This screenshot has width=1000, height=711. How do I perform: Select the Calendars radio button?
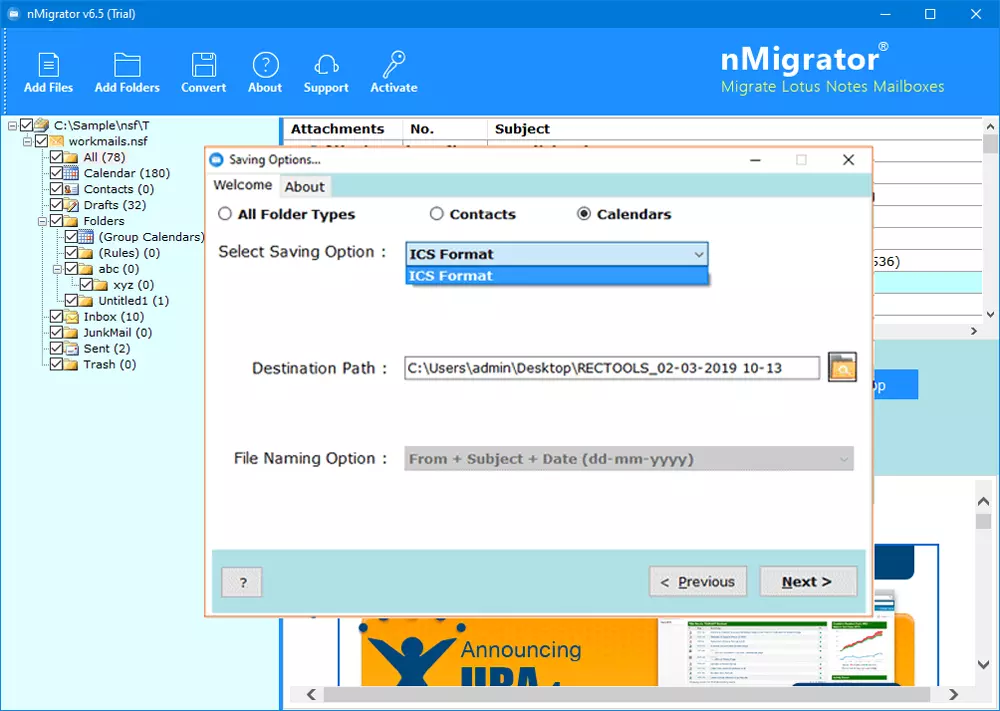(x=584, y=214)
